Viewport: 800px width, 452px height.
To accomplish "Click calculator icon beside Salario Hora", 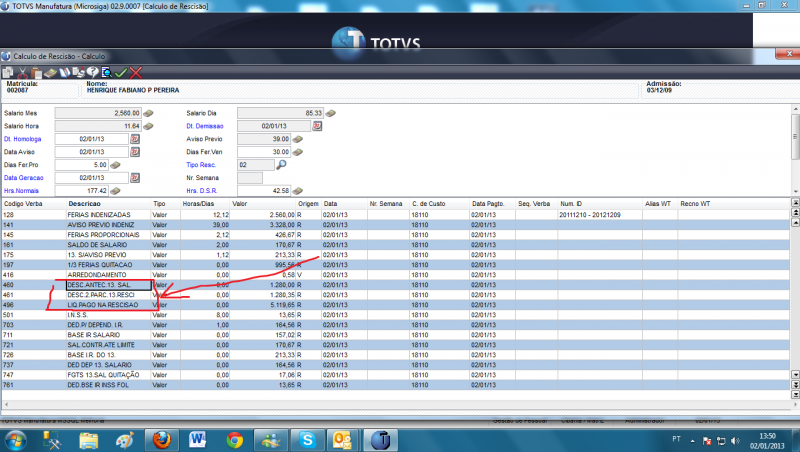I will 148,126.
